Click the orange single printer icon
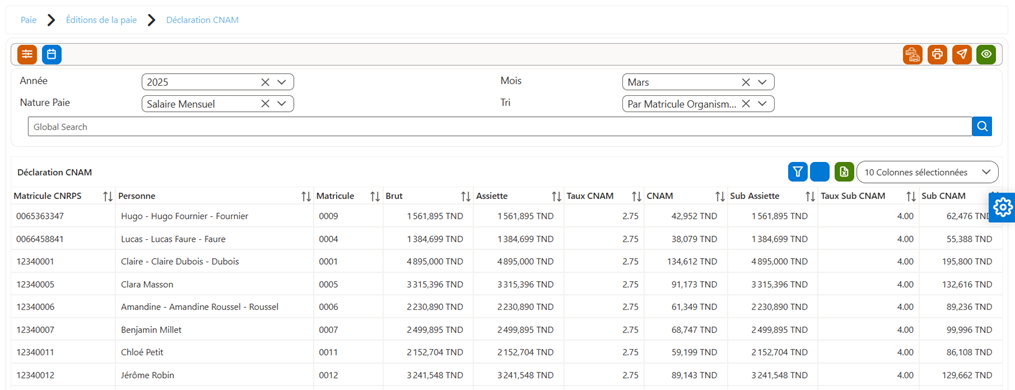 [937, 54]
